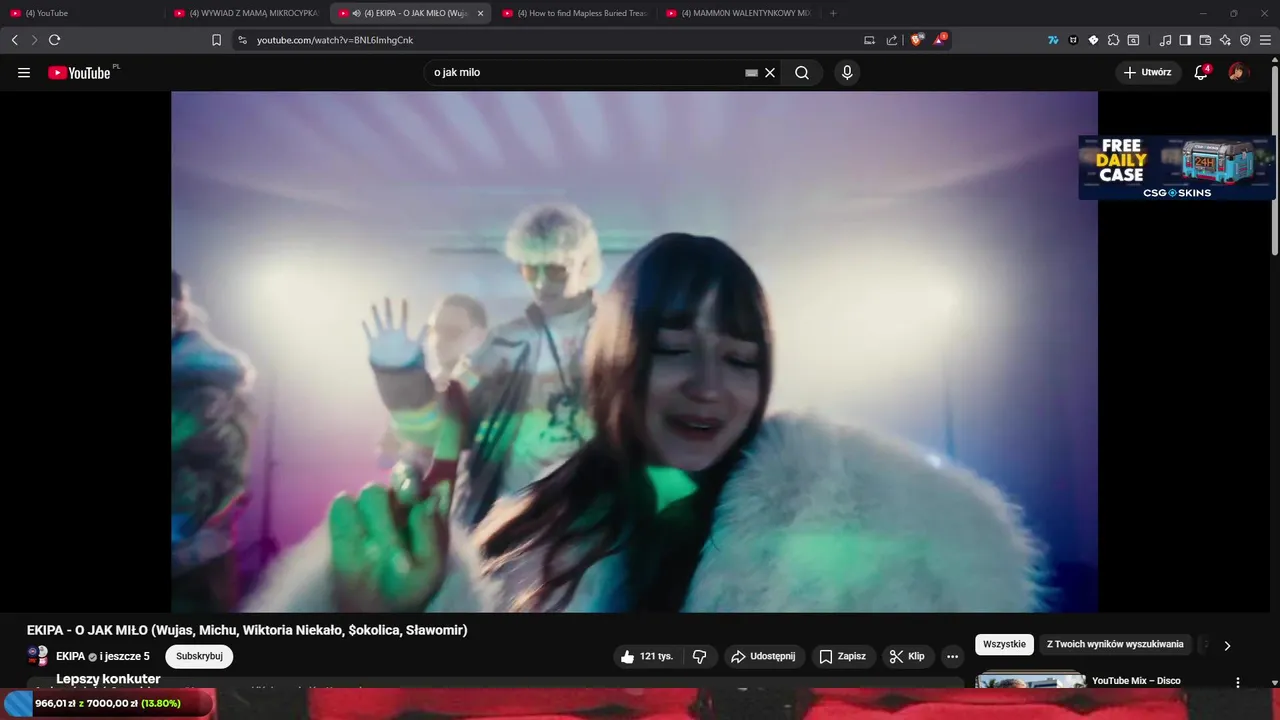Screen dimensions: 1280x720
Task: Open the i jeszcze 5 collaborators
Action: (125, 656)
